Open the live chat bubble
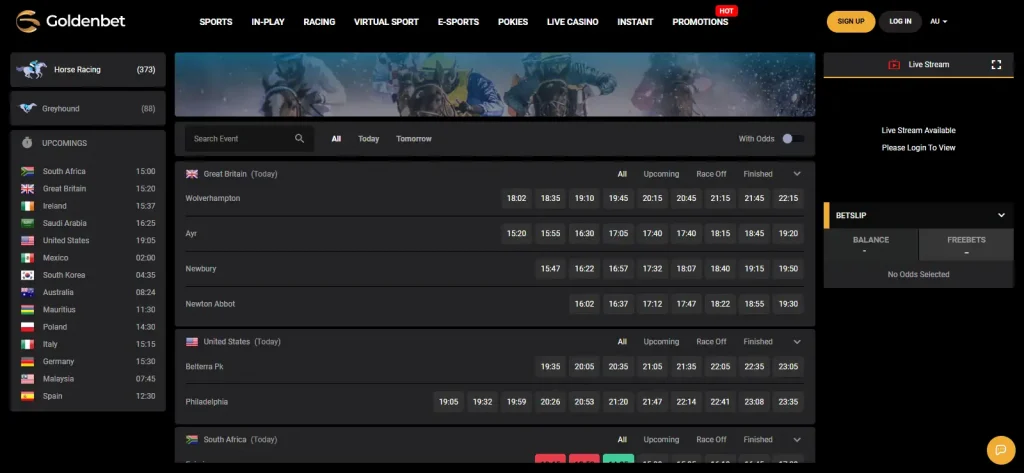This screenshot has width=1024, height=473. pos(1000,449)
